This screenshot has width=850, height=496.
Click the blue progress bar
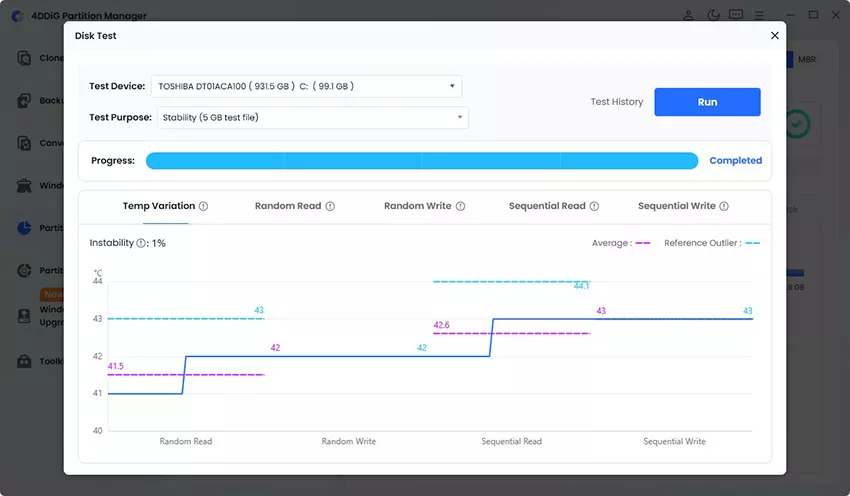tap(422, 160)
